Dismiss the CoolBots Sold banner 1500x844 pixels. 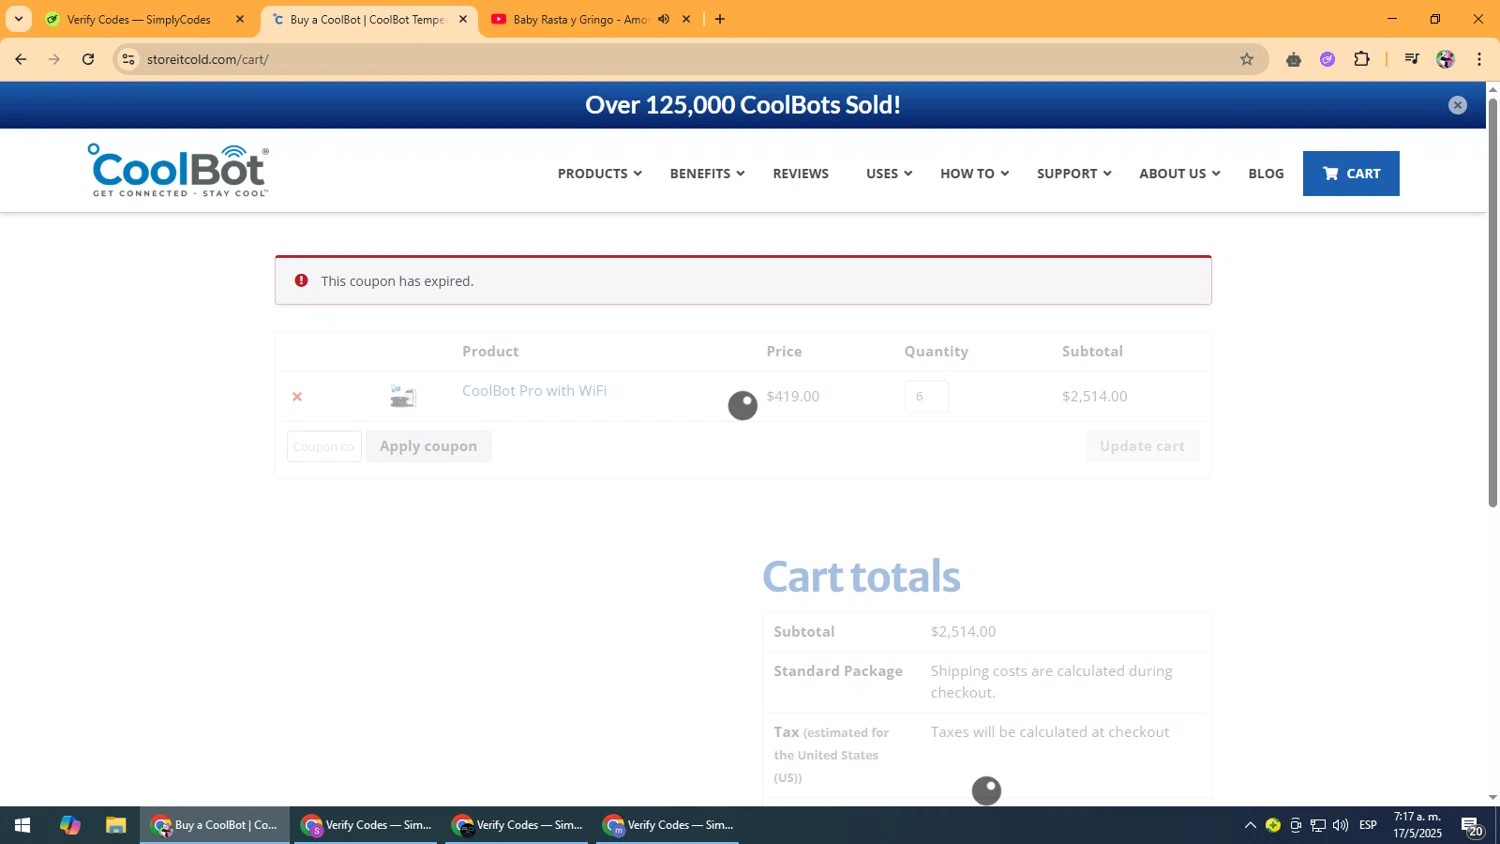(1457, 105)
